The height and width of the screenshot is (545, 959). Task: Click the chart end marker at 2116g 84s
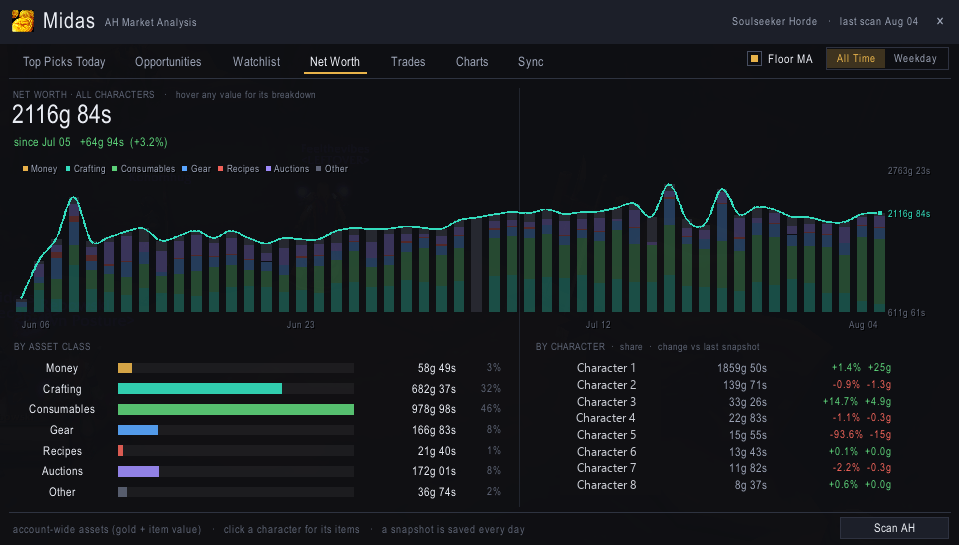pyautogui.click(x=880, y=213)
